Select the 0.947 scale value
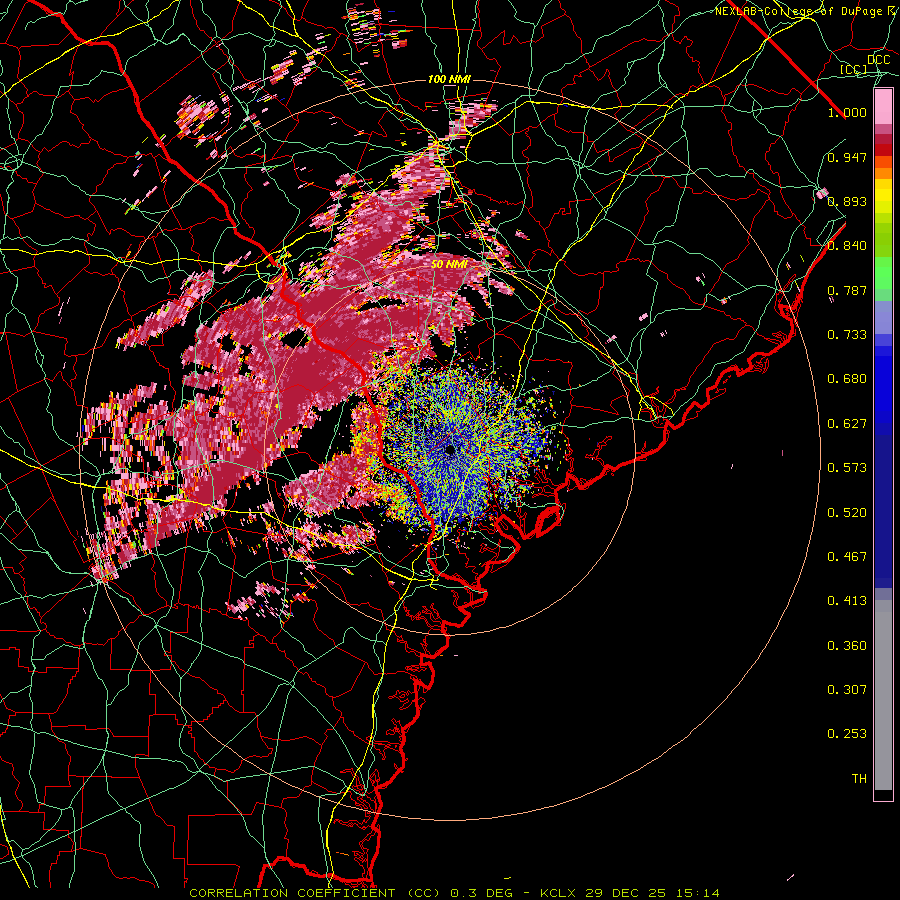The image size is (900, 900). click(x=847, y=157)
